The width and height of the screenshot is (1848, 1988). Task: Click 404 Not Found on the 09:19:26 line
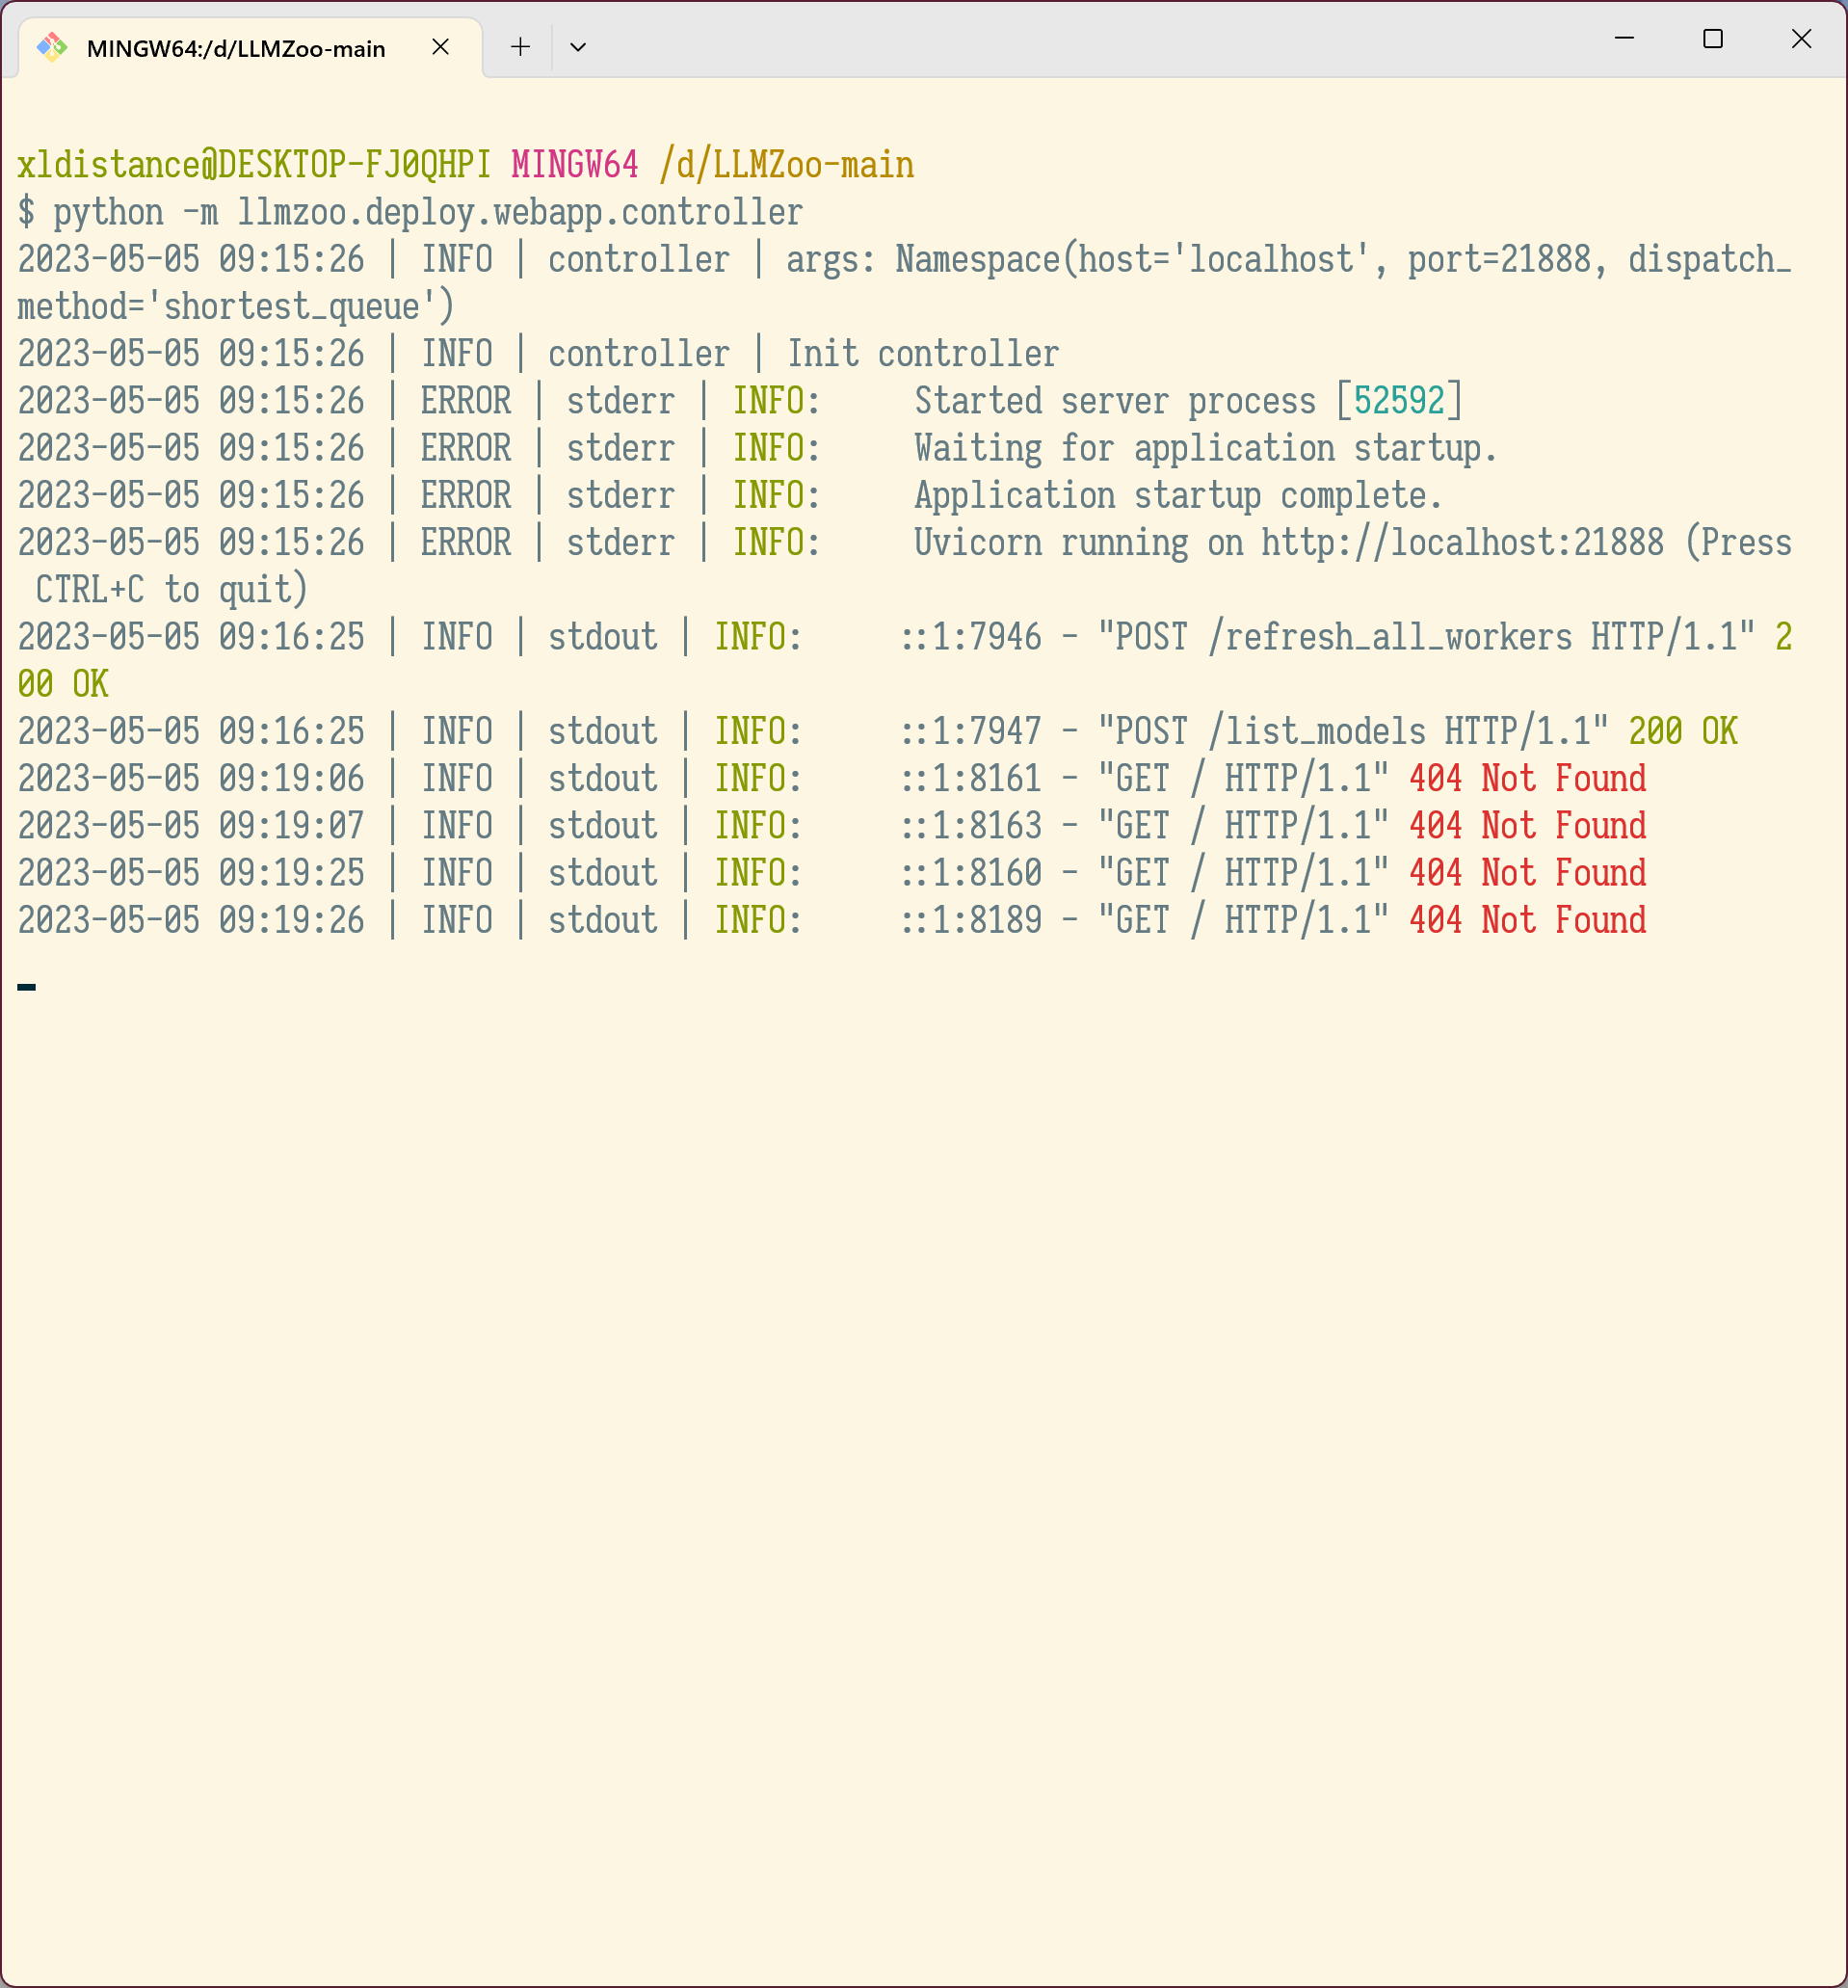click(x=1527, y=920)
